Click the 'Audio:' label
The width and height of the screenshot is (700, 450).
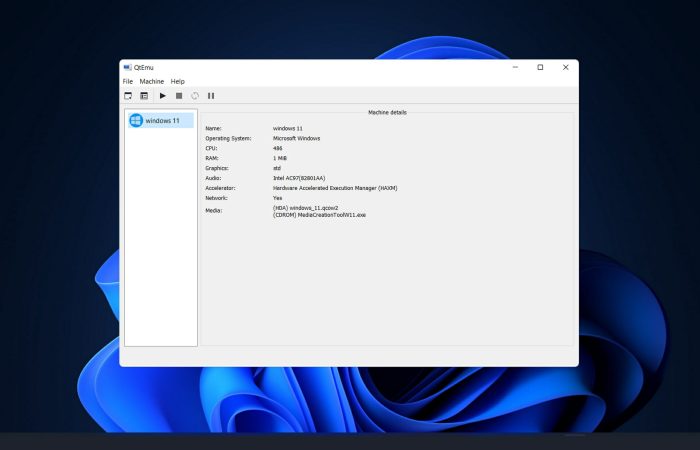pyautogui.click(x=213, y=178)
